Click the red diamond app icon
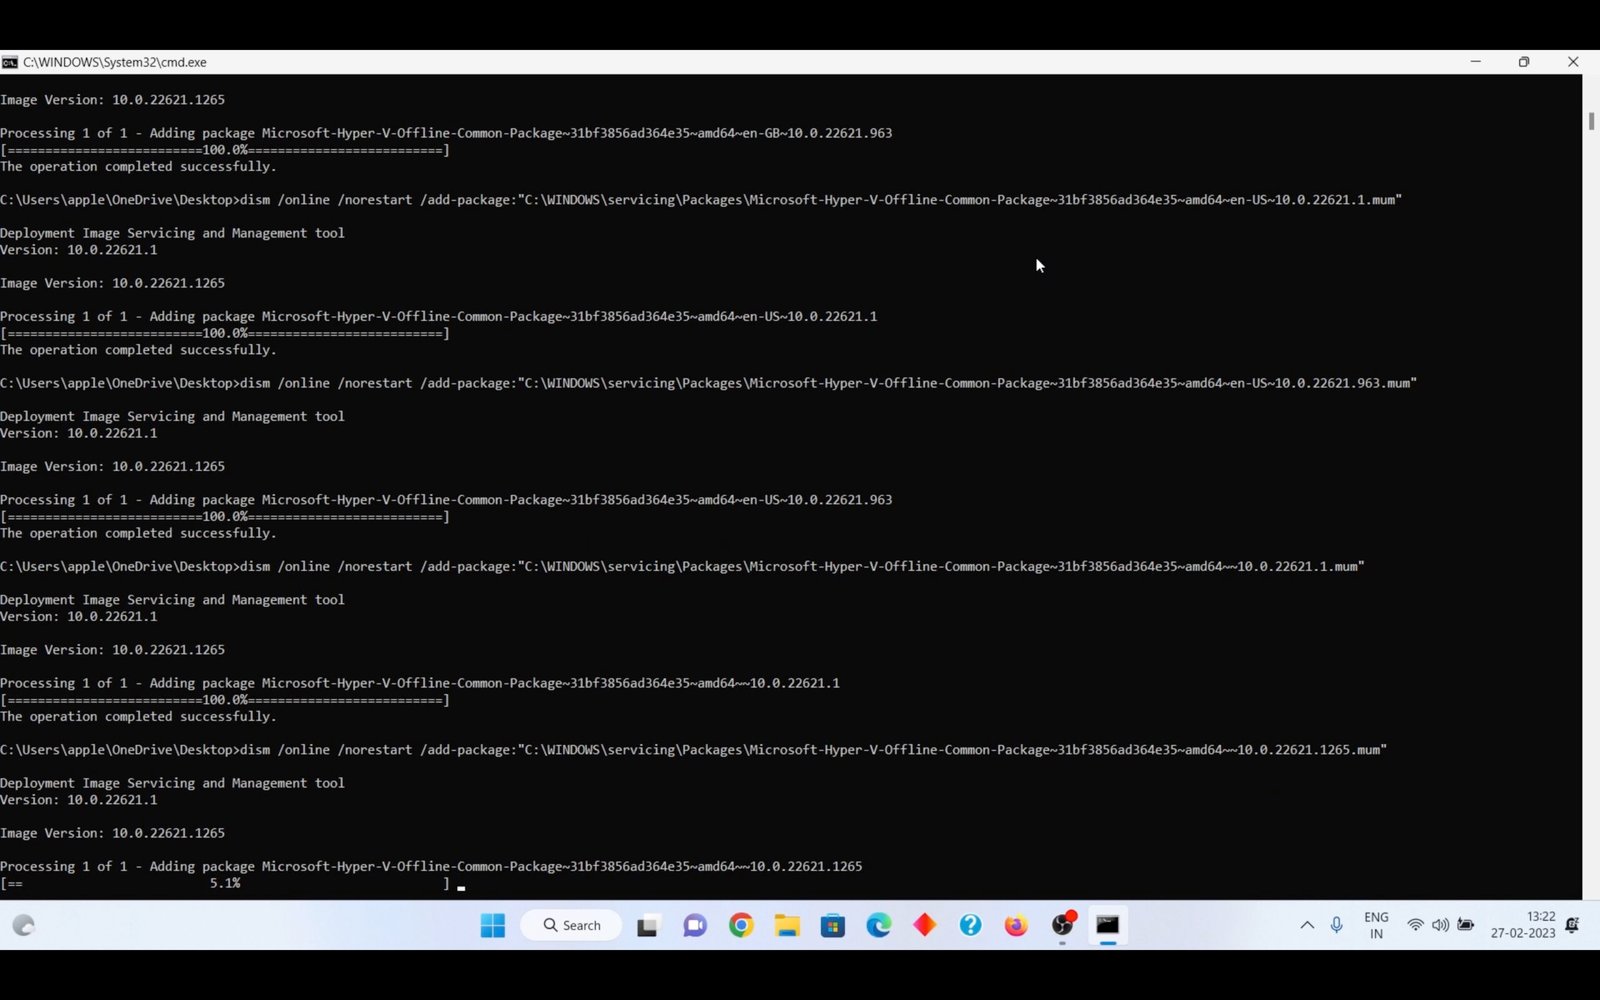Screen dimensions: 1600x1000 925,925
